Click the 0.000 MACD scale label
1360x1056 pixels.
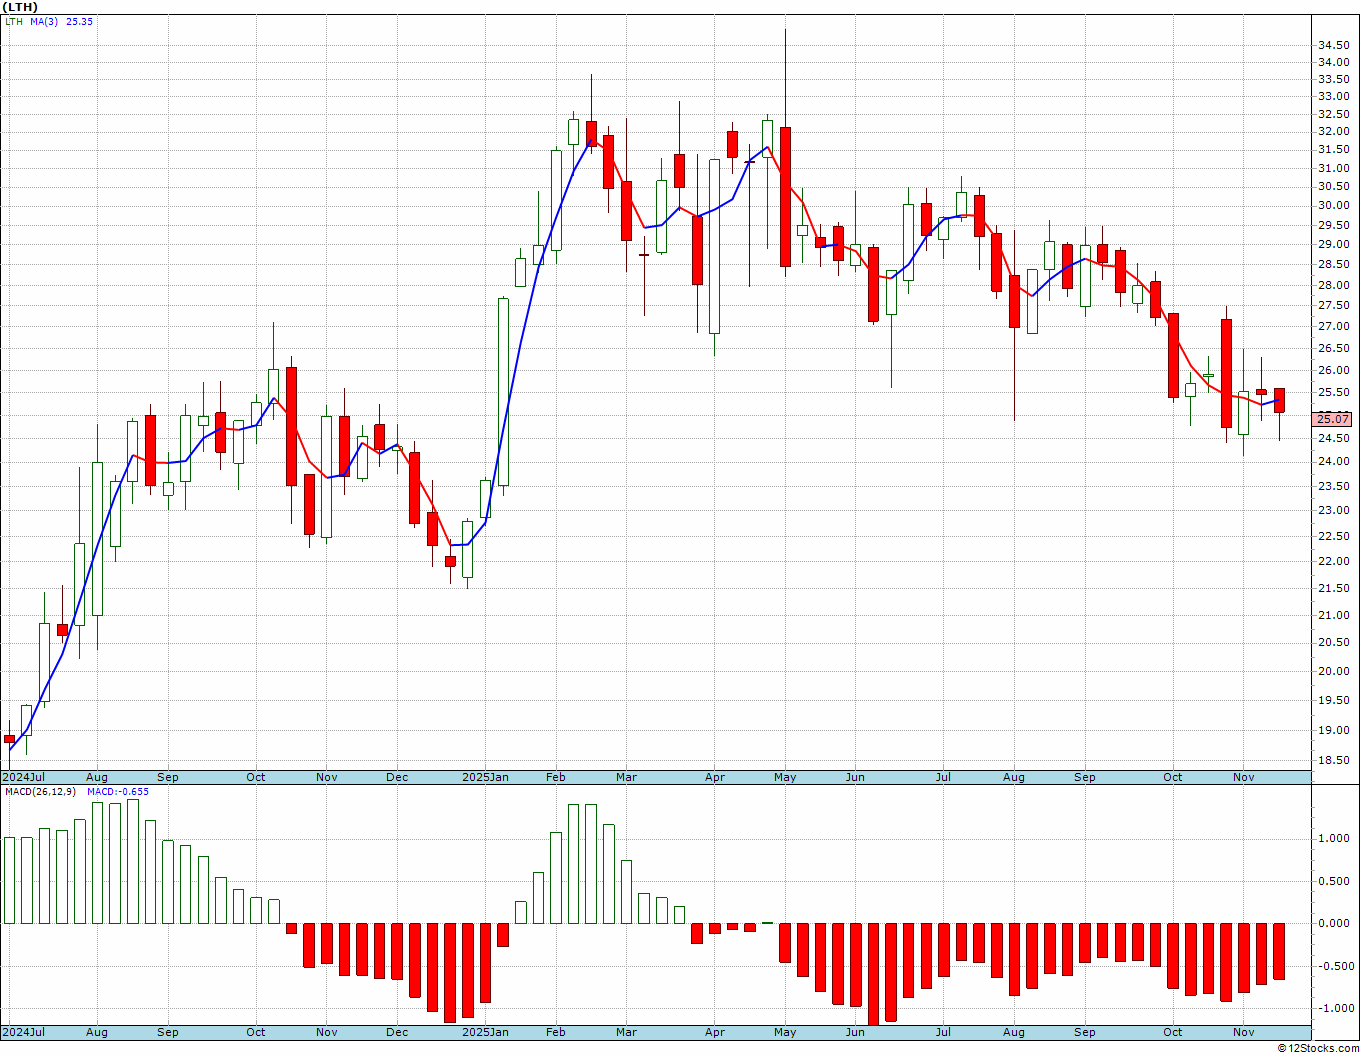[x=1334, y=923]
